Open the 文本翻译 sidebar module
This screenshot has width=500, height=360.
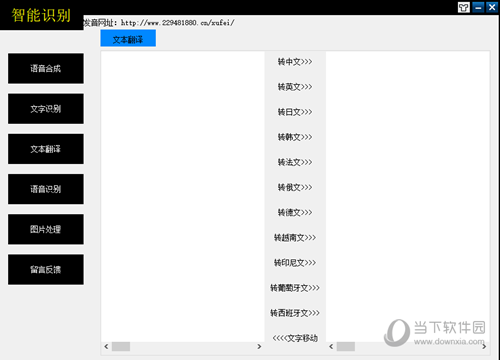pyautogui.click(x=46, y=149)
